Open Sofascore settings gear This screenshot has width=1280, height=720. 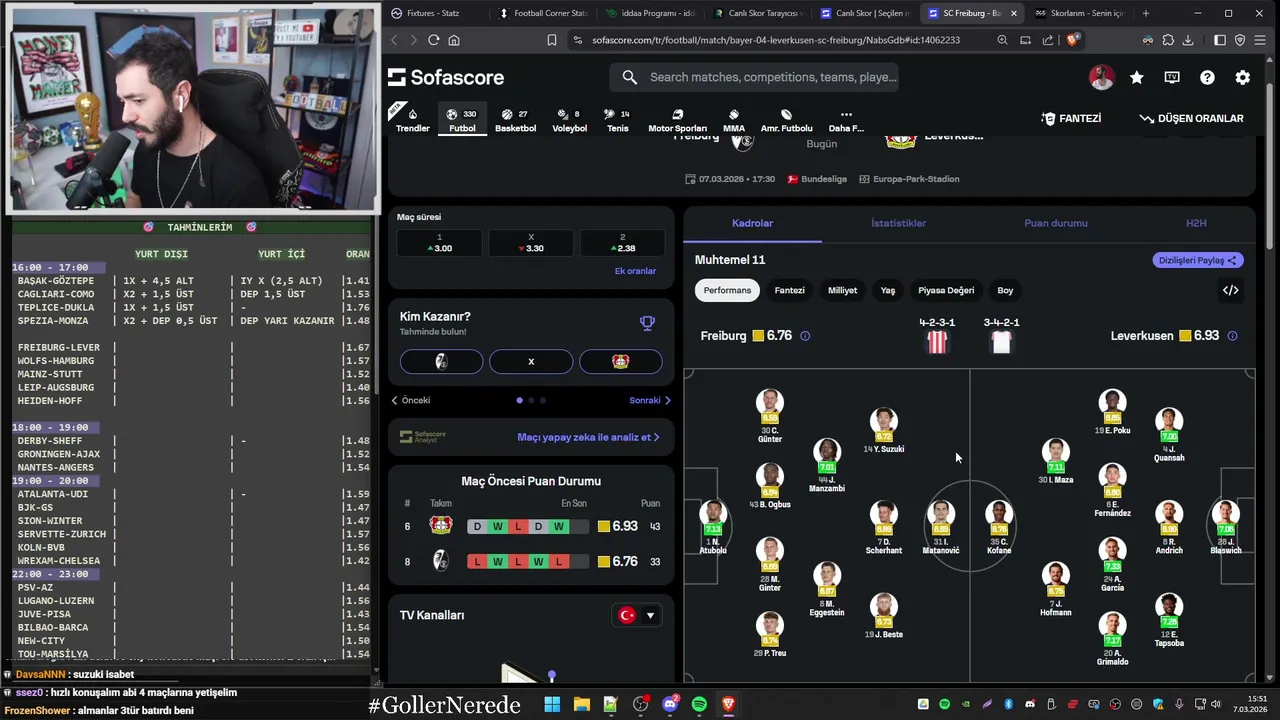point(1242,77)
